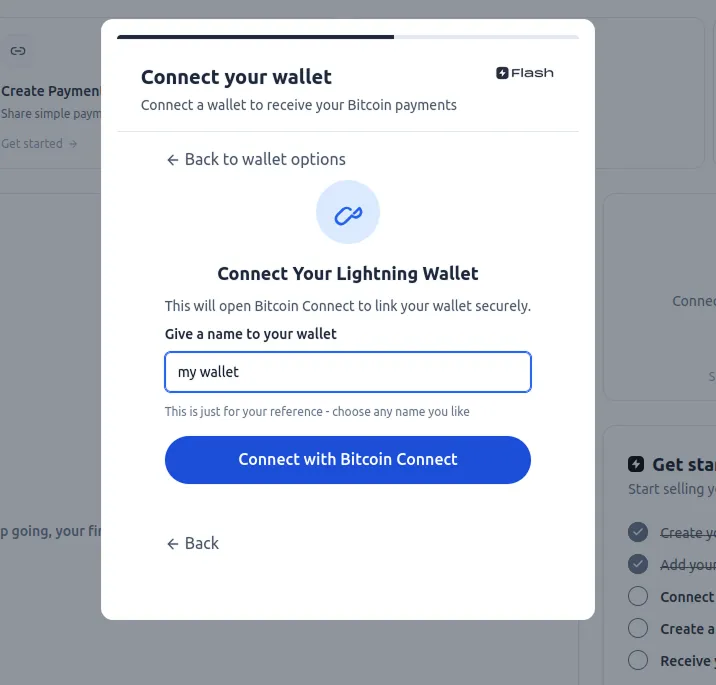This screenshot has height=685, width=716.
Task: Click the "Connect your wallet" dialog title
Action: (x=236, y=77)
